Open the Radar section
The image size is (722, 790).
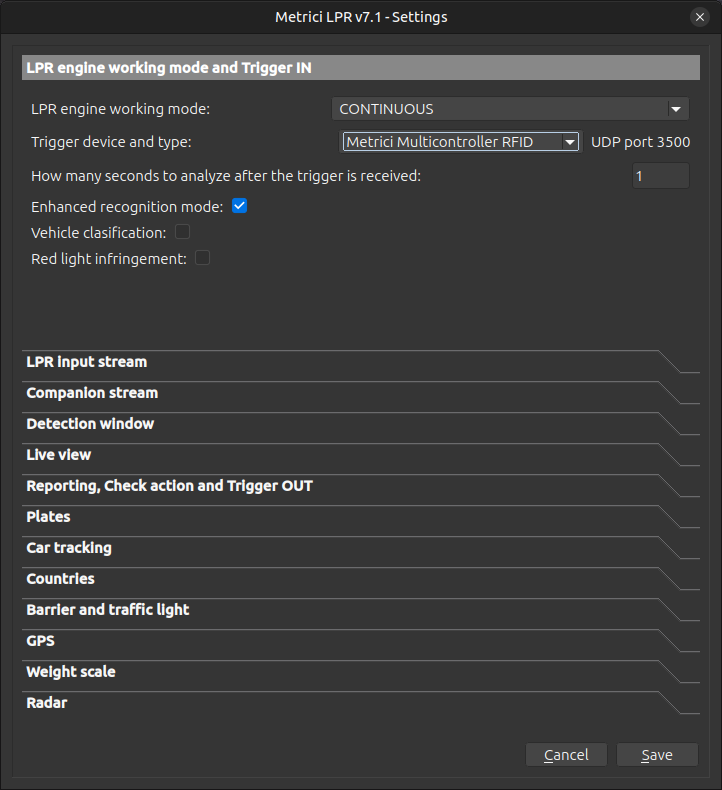pos(361,703)
